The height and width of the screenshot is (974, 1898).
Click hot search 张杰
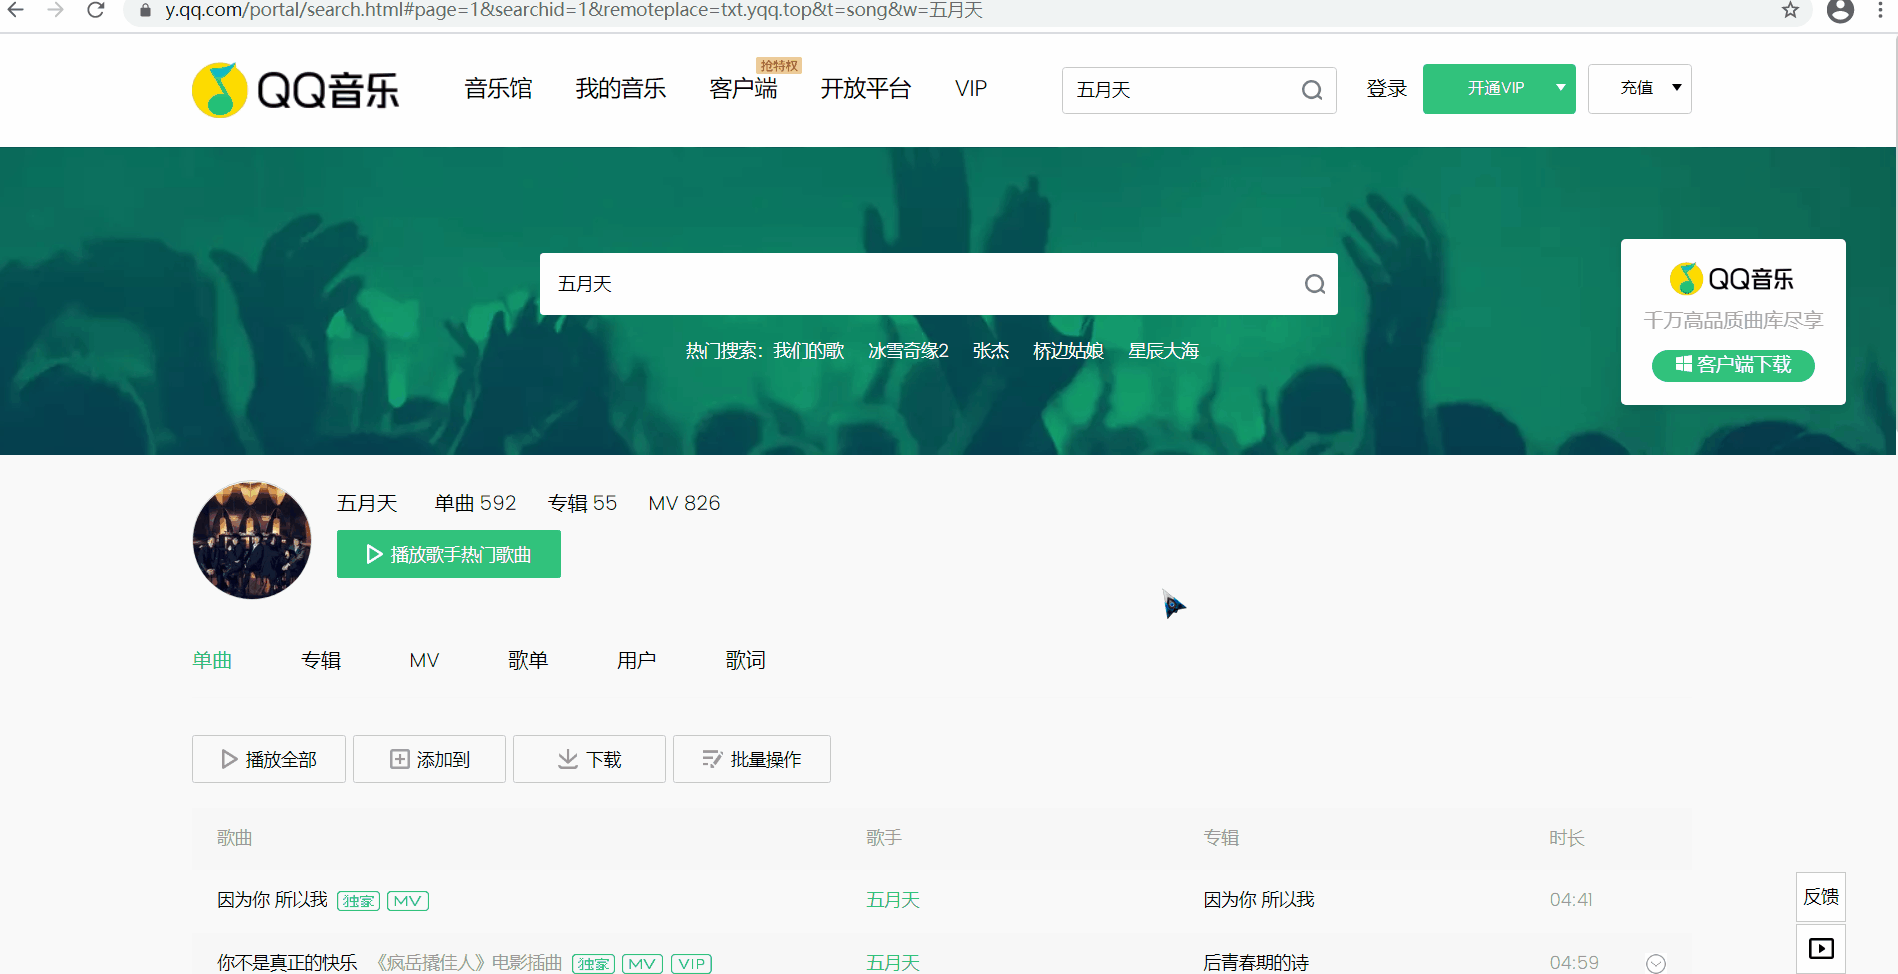[x=991, y=351]
